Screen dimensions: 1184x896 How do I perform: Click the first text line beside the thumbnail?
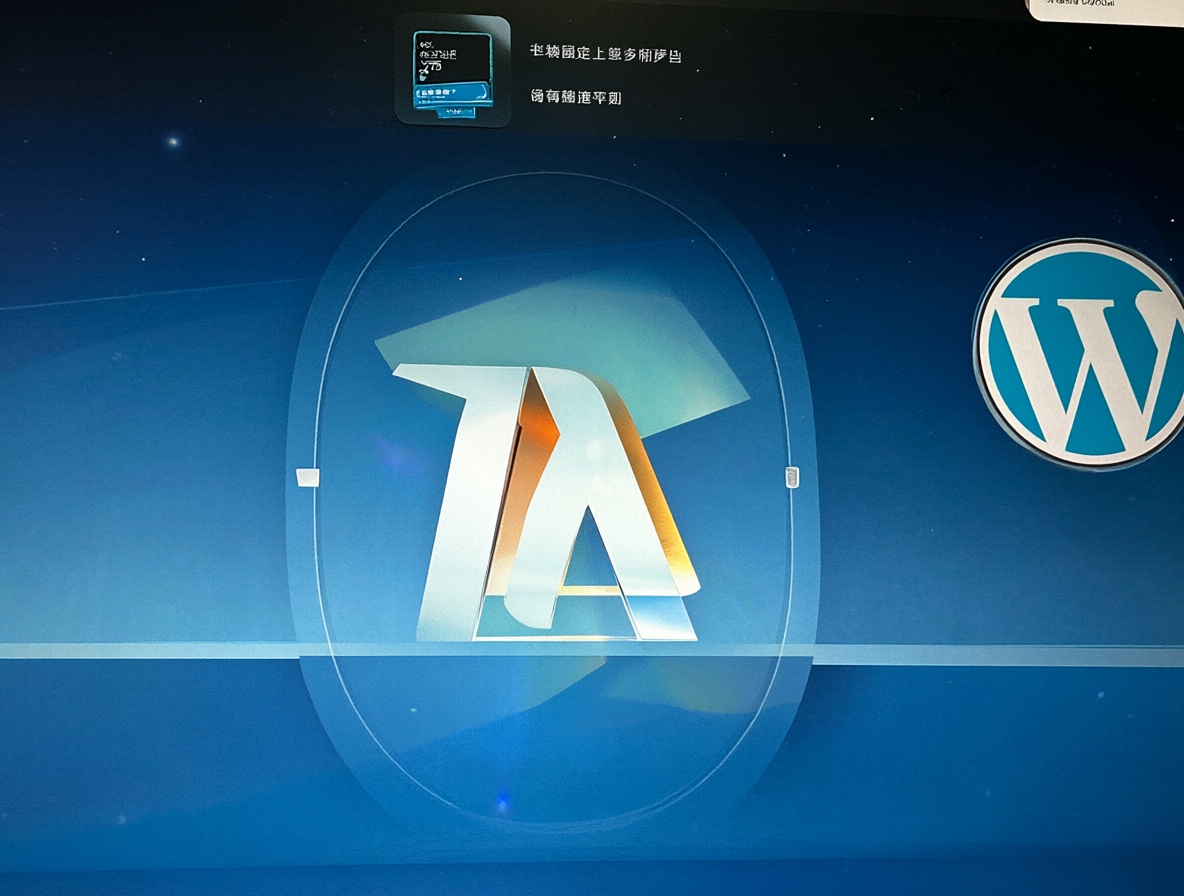pyautogui.click(x=605, y=54)
